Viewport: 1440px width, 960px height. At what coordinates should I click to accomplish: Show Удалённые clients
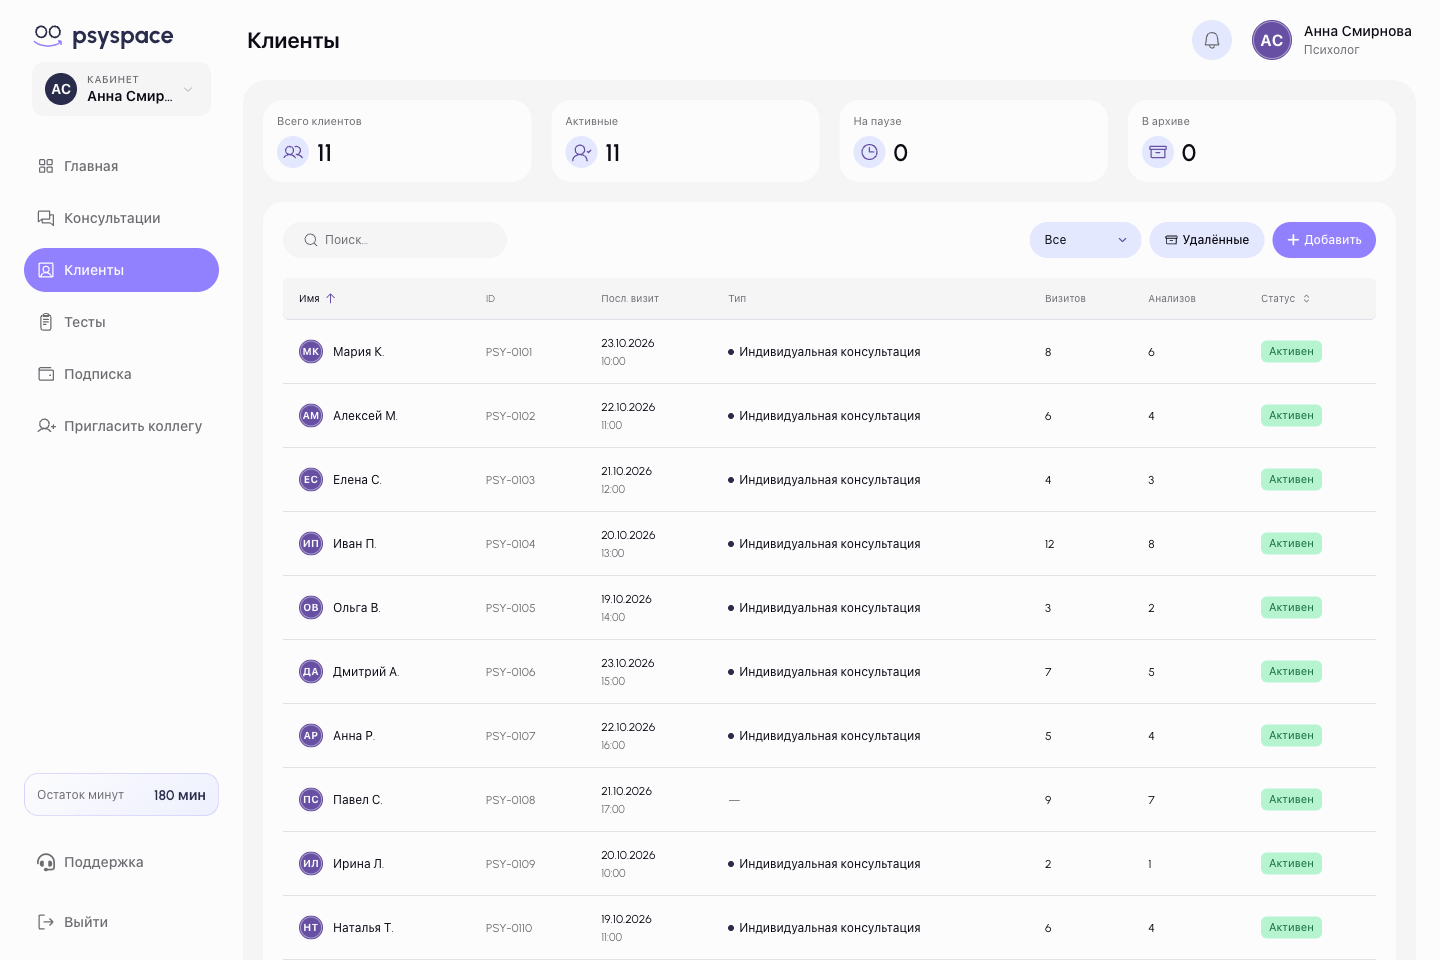click(1207, 240)
